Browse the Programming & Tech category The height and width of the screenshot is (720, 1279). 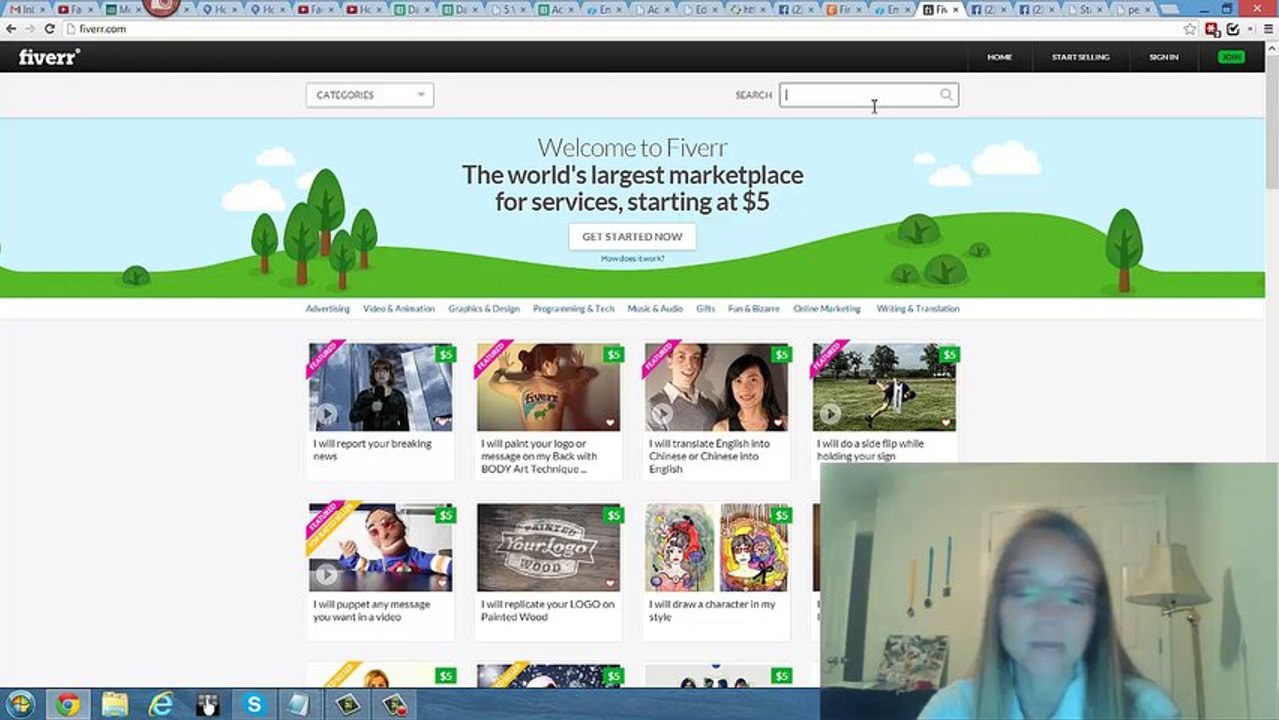[574, 309]
